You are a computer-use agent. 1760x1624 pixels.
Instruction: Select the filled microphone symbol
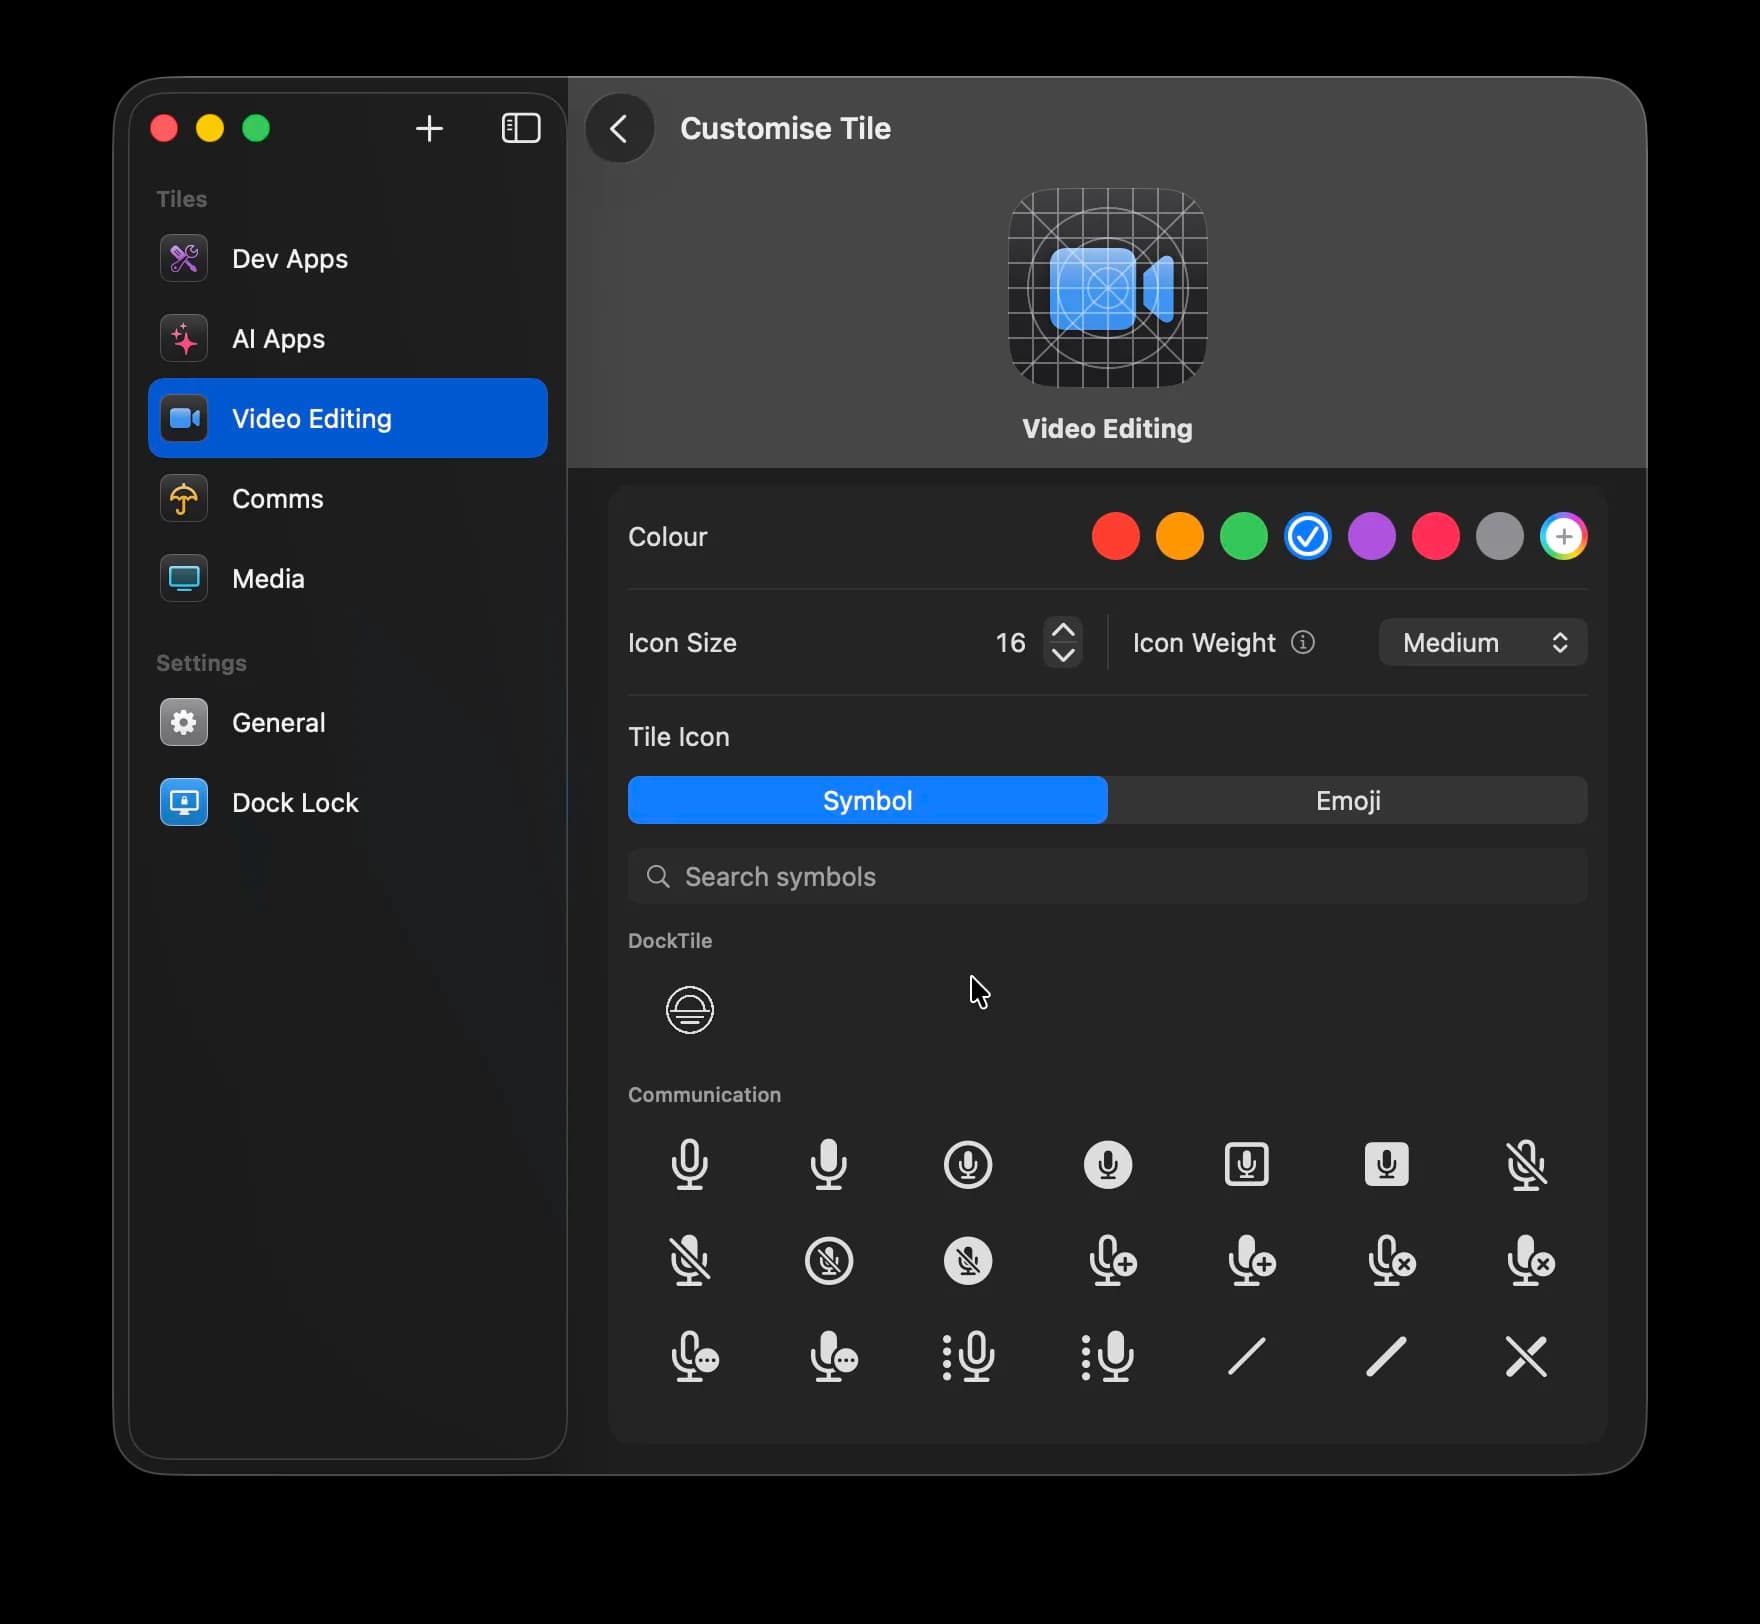828,1164
